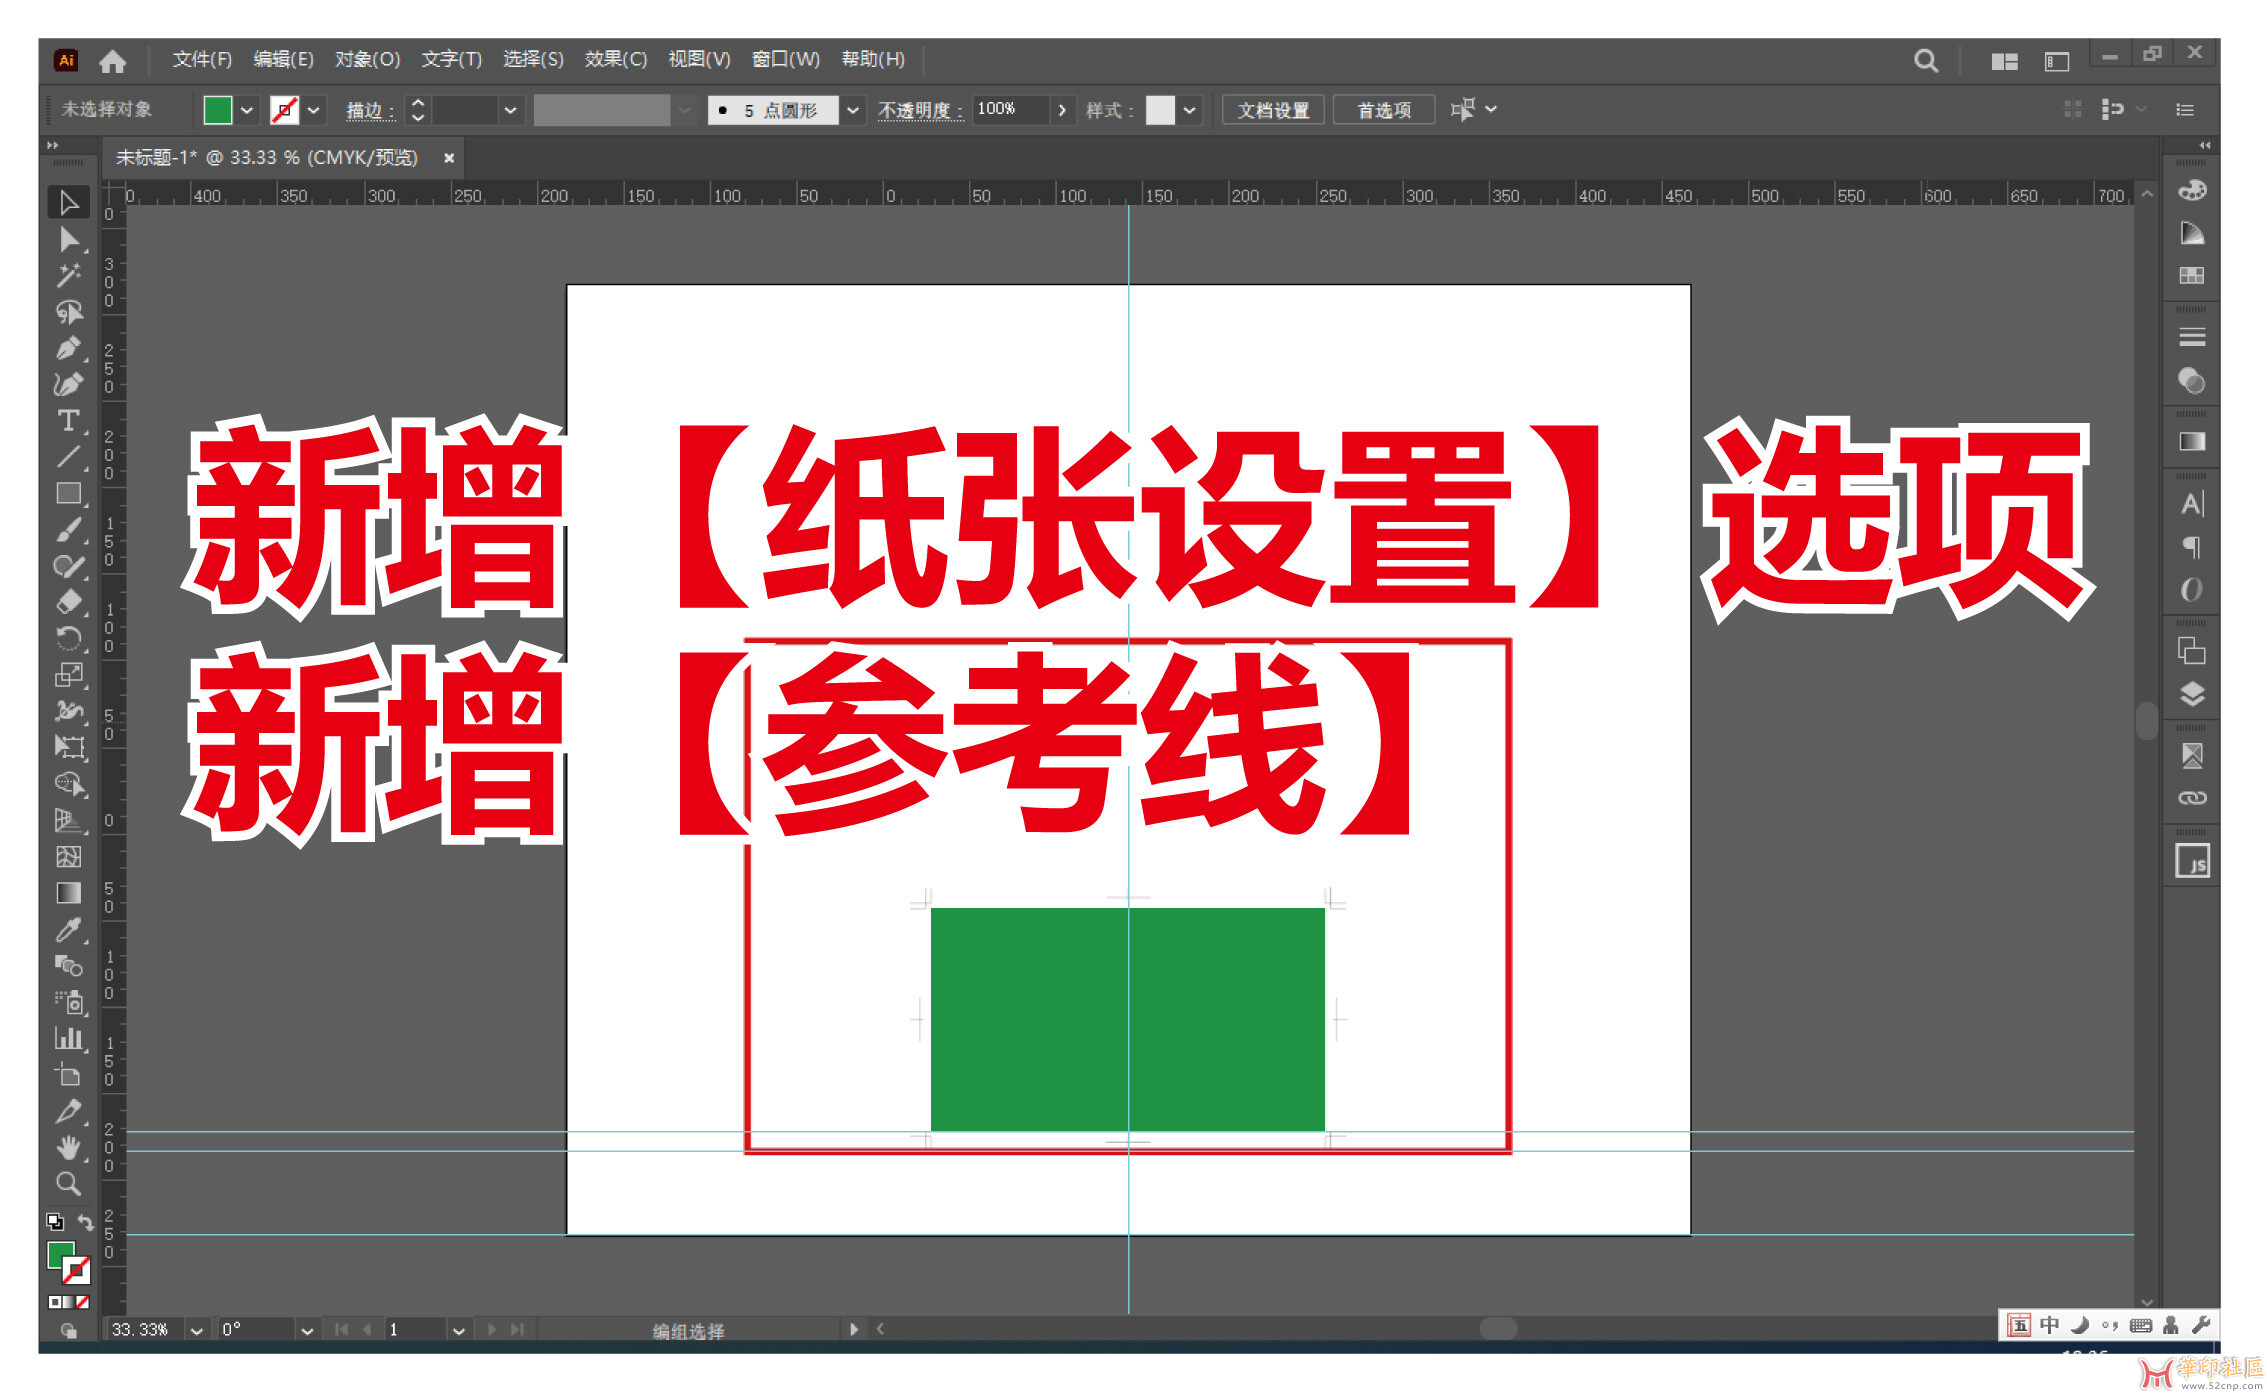Select the Hand tool
Screen dimensions: 2267x1393
click(68, 1147)
